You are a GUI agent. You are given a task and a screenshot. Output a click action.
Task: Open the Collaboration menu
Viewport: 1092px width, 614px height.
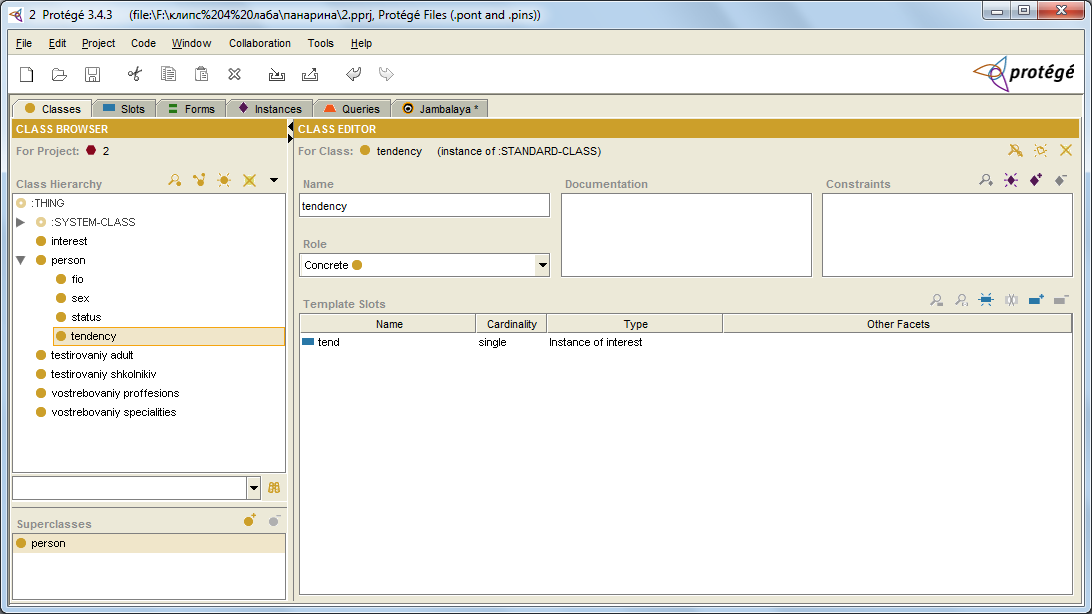pyautogui.click(x=260, y=43)
